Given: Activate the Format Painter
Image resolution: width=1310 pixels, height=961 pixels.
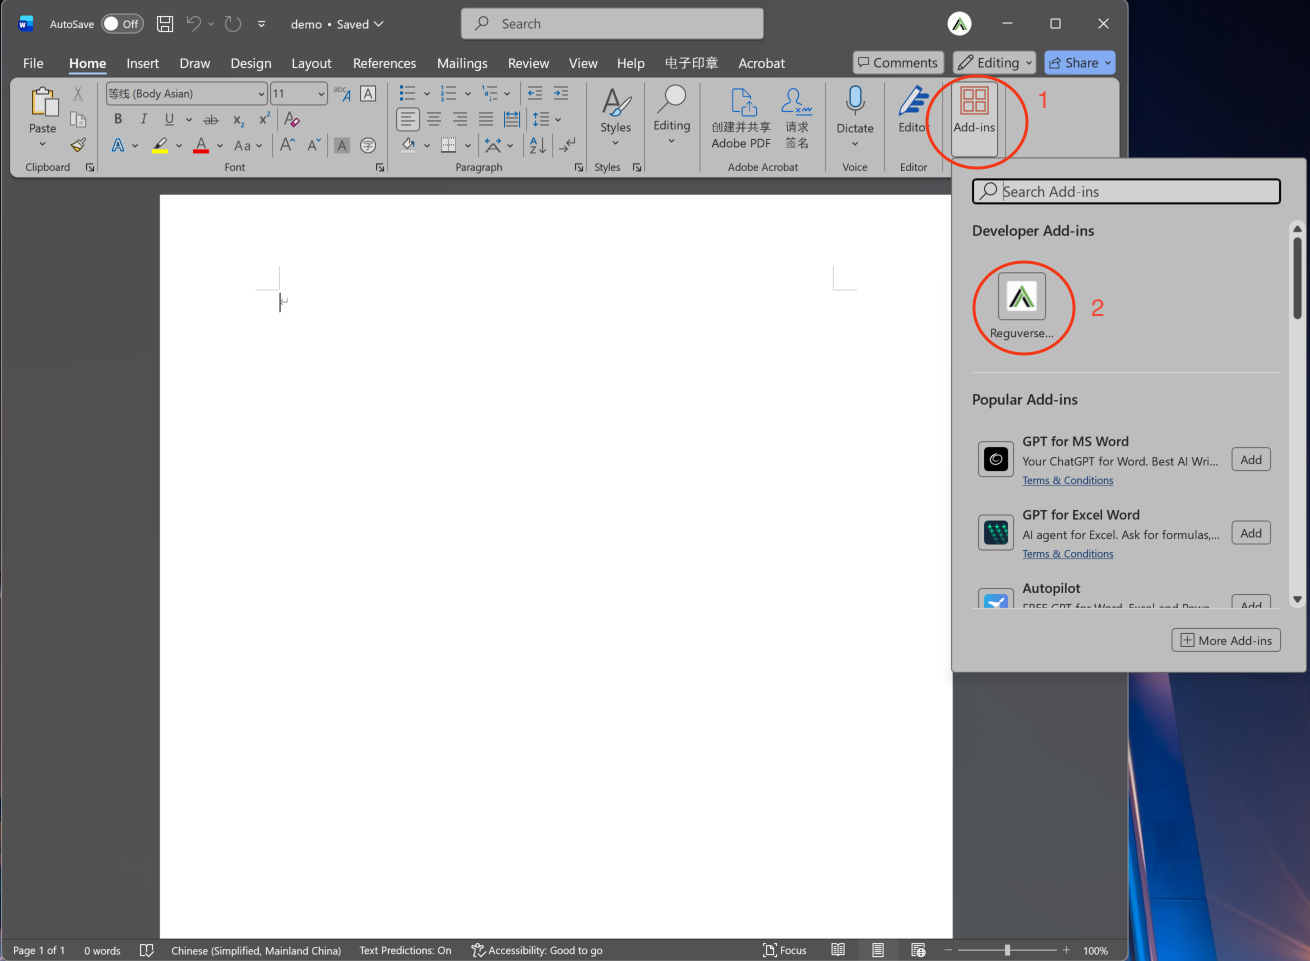Looking at the screenshot, I should [x=78, y=145].
